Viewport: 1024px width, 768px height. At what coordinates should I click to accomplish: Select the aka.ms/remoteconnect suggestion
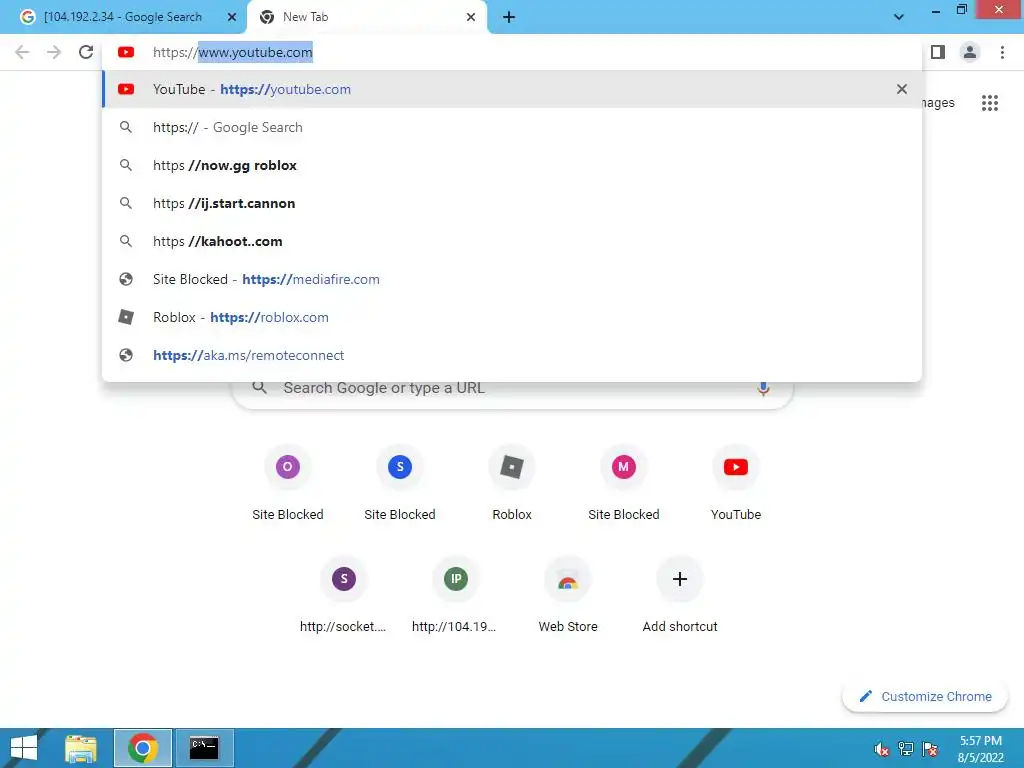pyautogui.click(x=512, y=355)
